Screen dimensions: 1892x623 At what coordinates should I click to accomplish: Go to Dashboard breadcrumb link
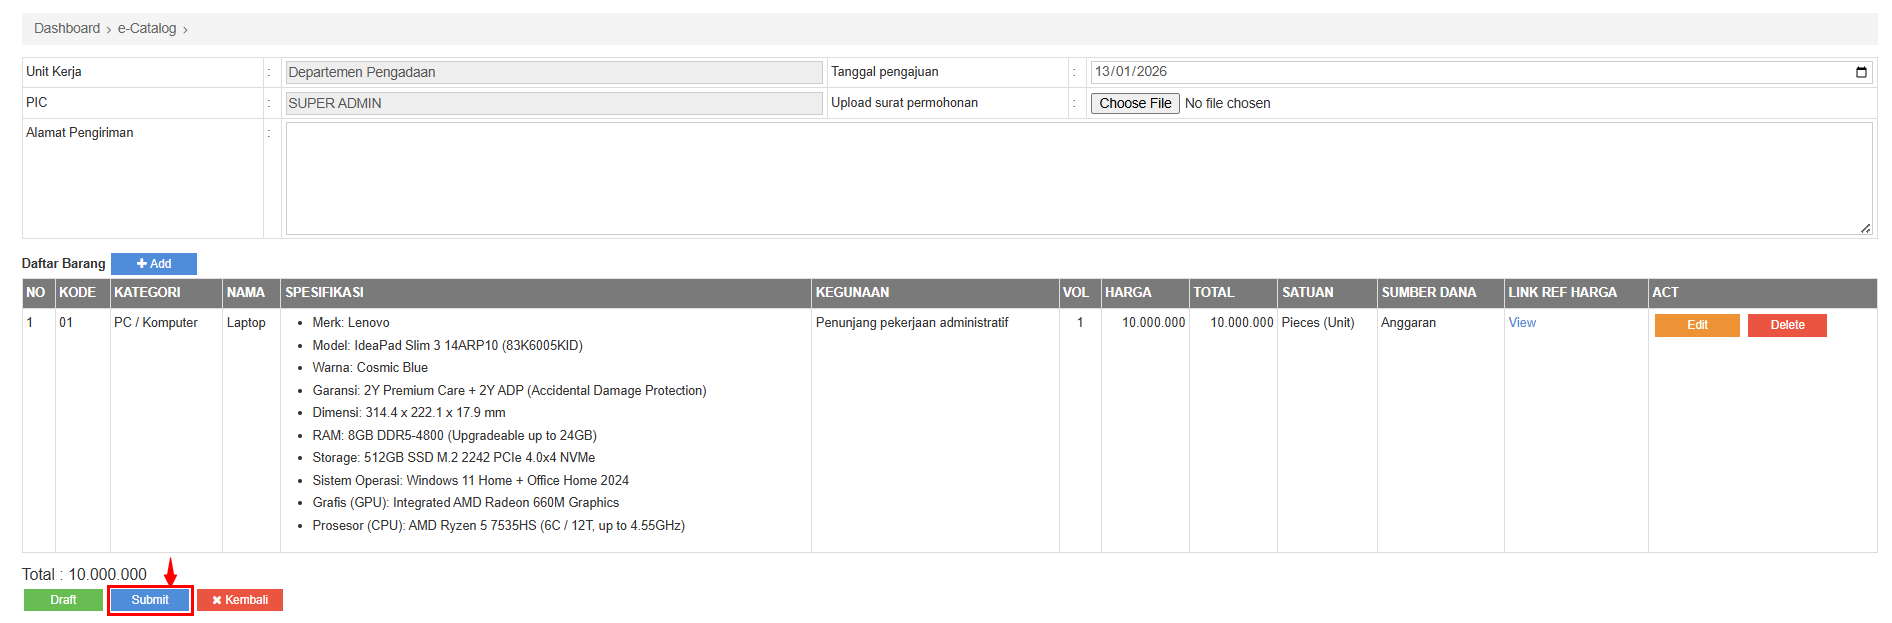(67, 28)
